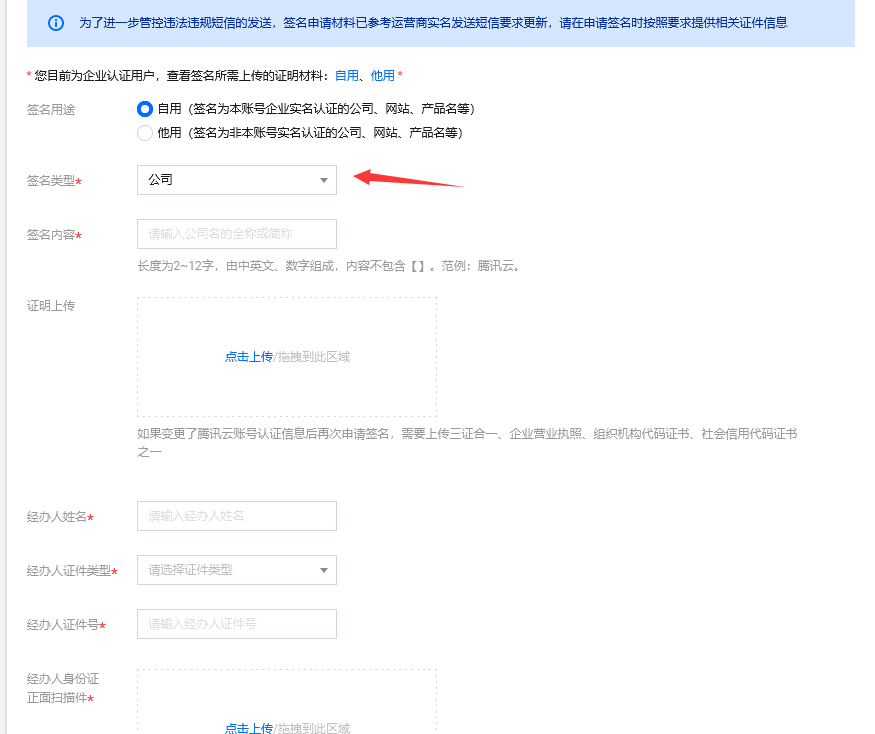Open the 自用 certificate materials link
The height and width of the screenshot is (734, 875).
click(x=346, y=73)
